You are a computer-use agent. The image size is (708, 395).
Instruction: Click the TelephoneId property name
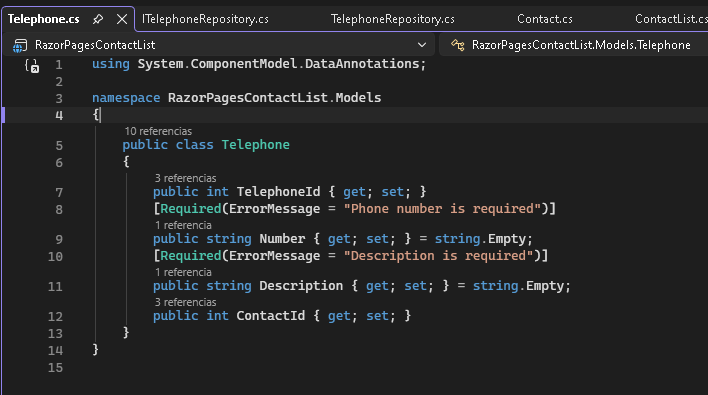[x=278, y=191]
